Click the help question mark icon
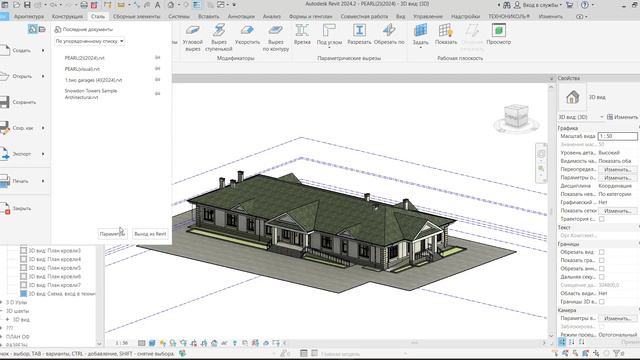Viewport: 640px width, 360px height. pyautogui.click(x=585, y=5)
